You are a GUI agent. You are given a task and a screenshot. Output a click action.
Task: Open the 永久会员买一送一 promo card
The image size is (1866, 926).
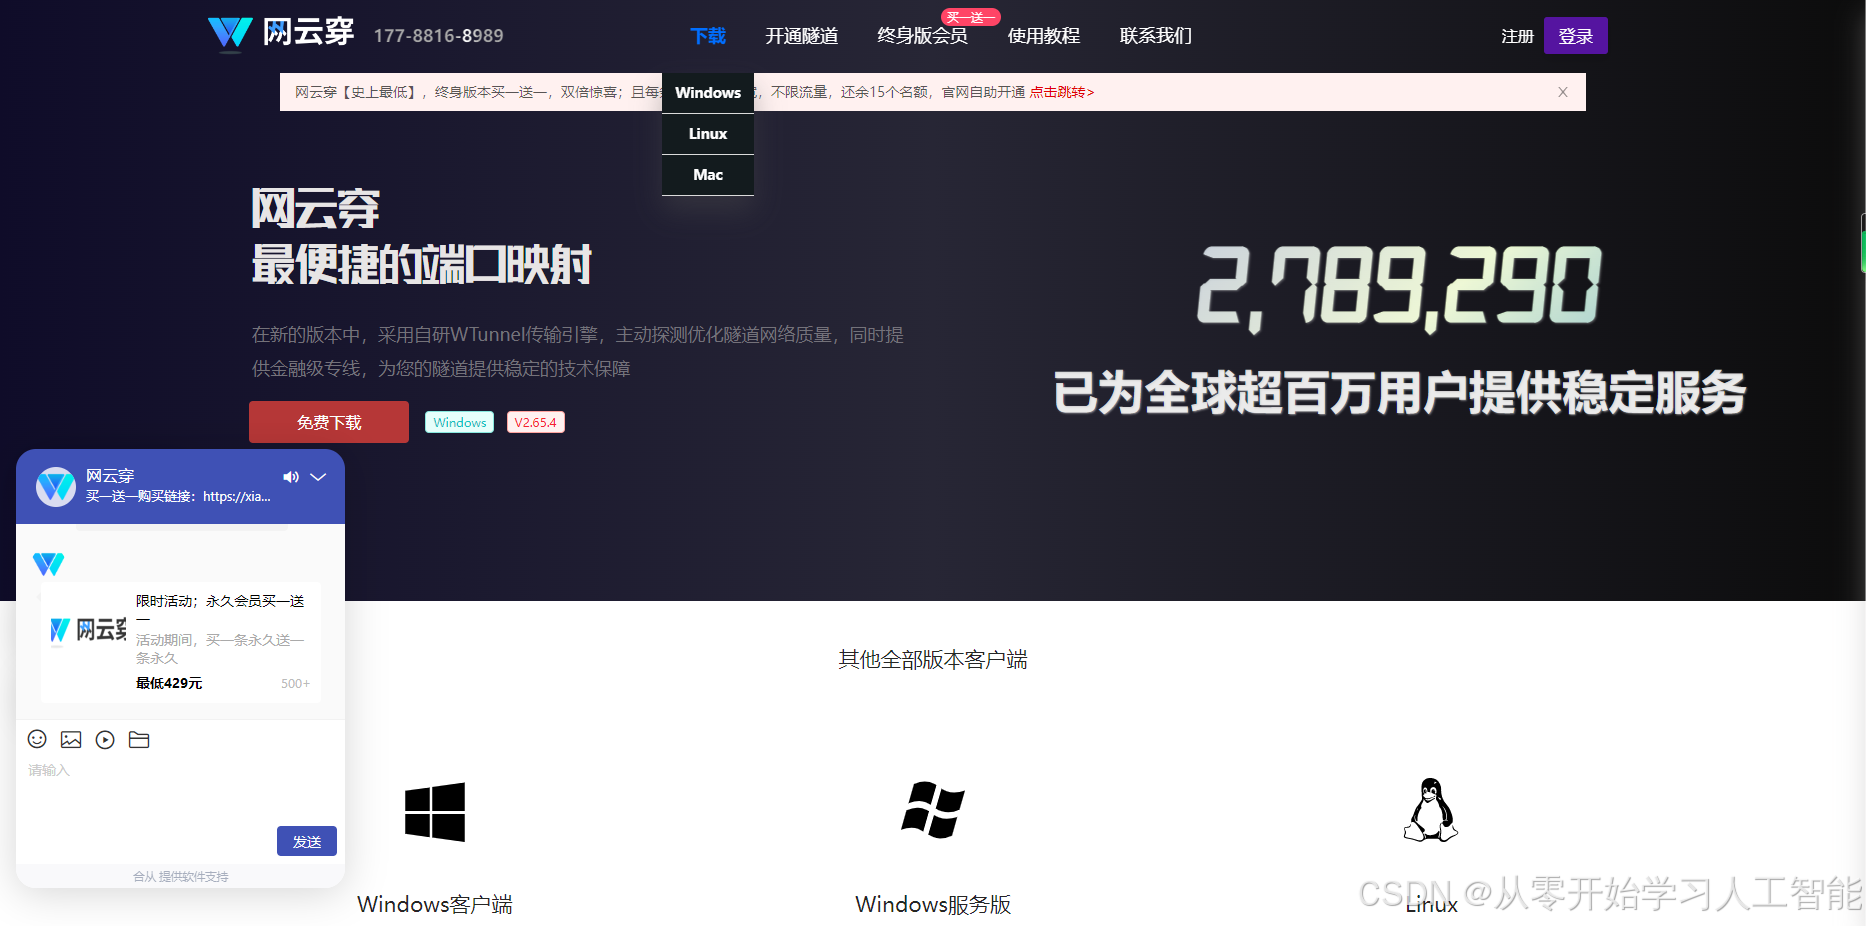point(181,642)
